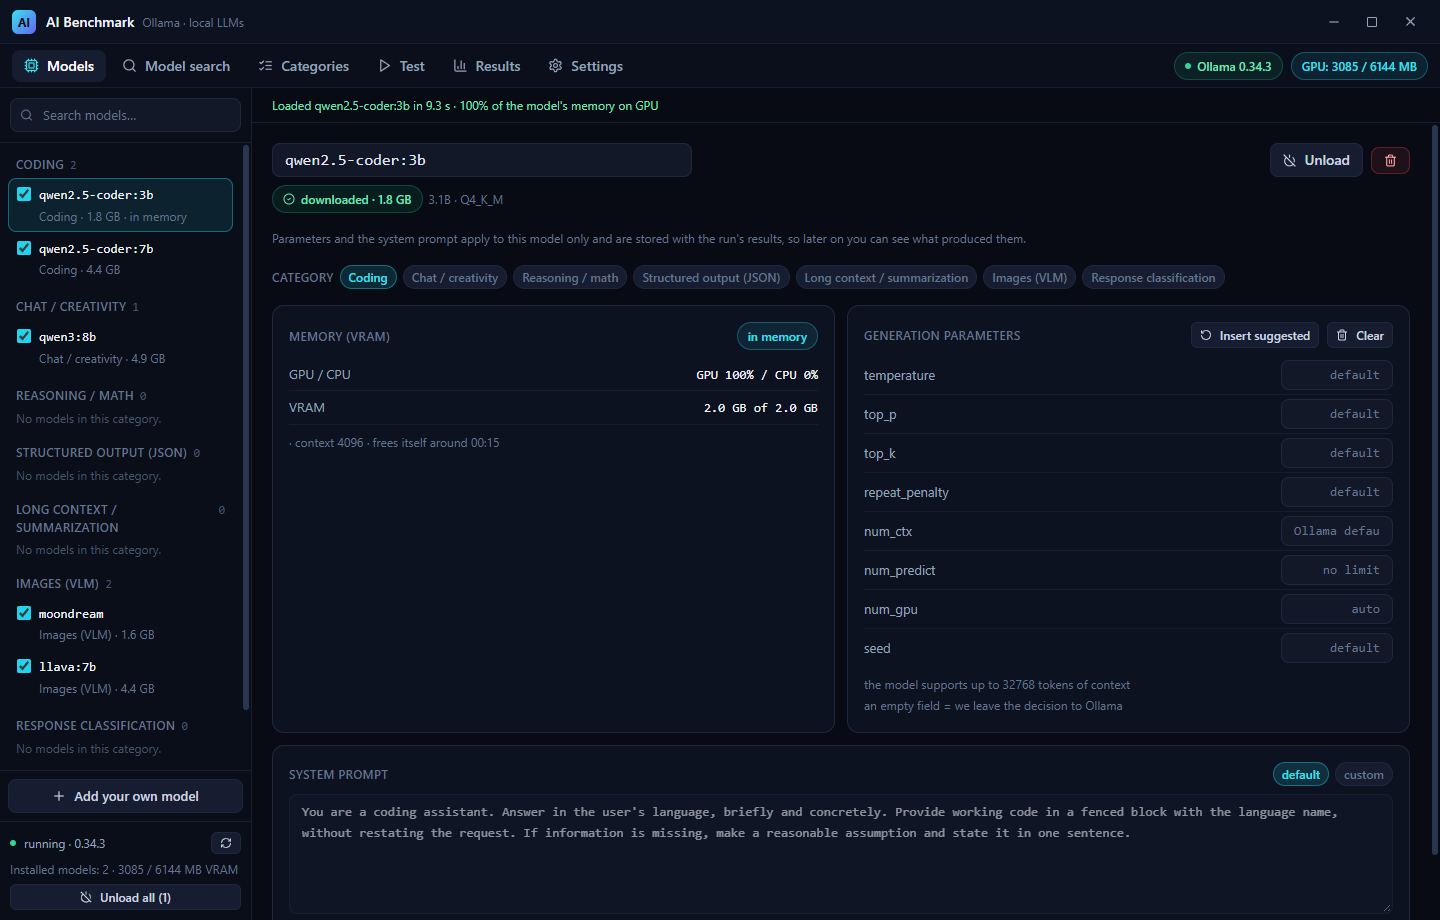
Task: Enable the Long context / summarization chip
Action: coord(886,278)
